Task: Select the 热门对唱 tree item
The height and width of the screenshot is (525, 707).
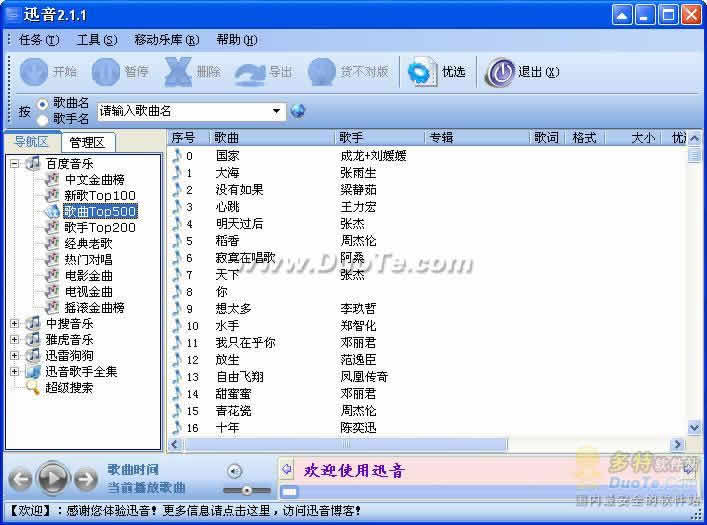Action: coord(88,259)
